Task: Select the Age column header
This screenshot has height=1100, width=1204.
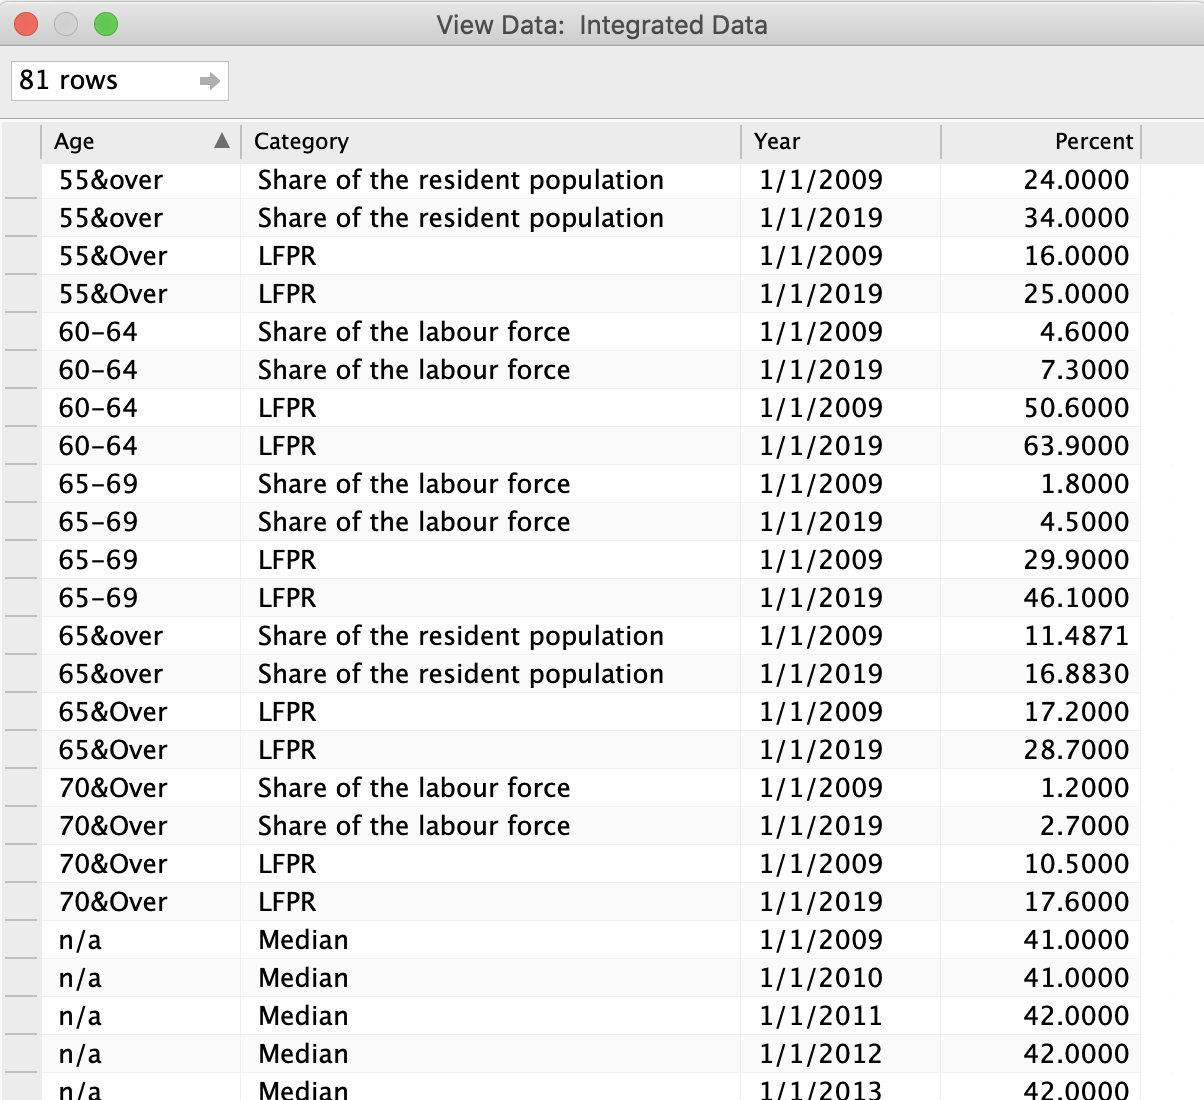Action: click(120, 141)
